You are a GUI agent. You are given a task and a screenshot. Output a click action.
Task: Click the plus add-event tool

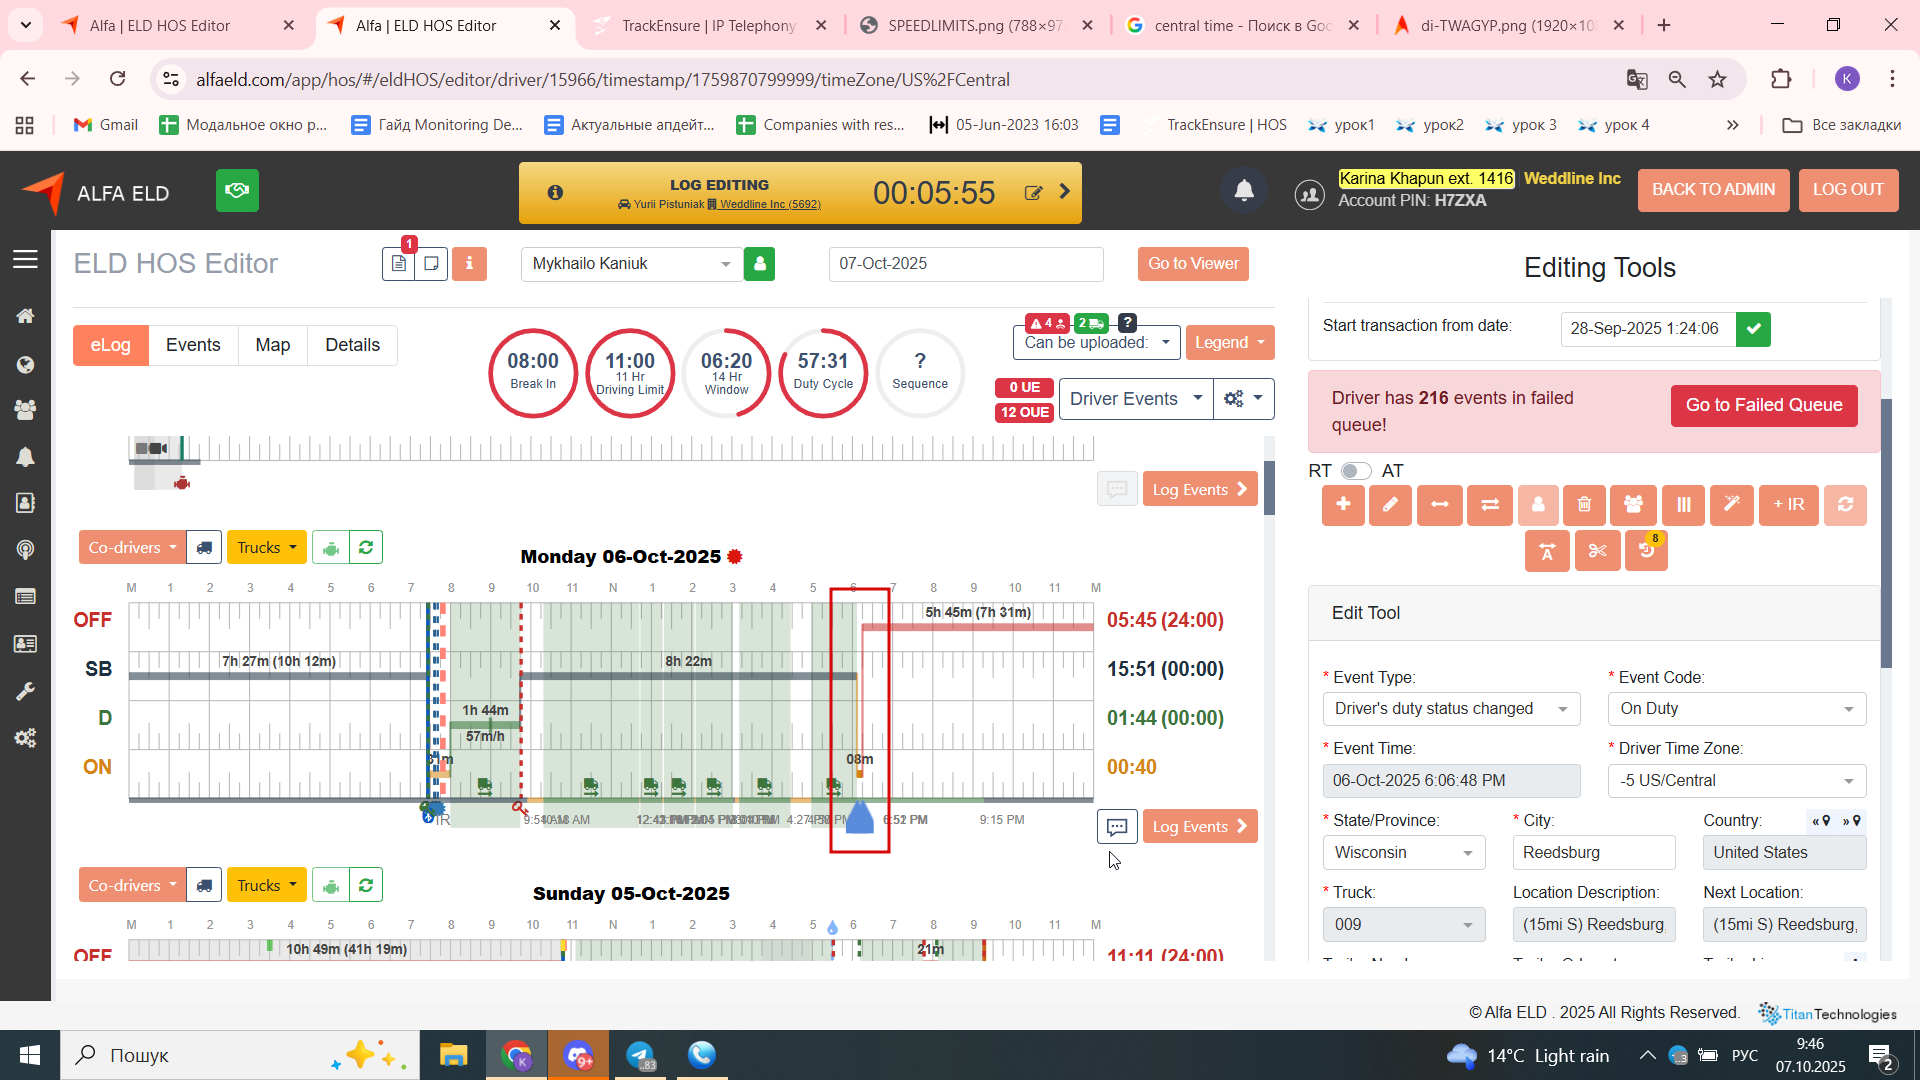coord(1343,505)
